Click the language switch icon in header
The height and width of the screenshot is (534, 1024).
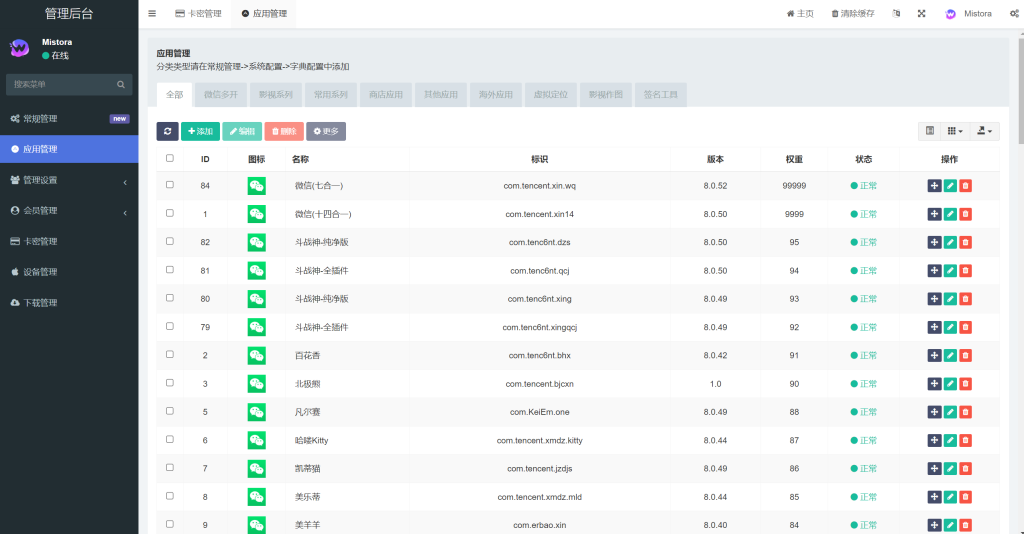coord(896,13)
